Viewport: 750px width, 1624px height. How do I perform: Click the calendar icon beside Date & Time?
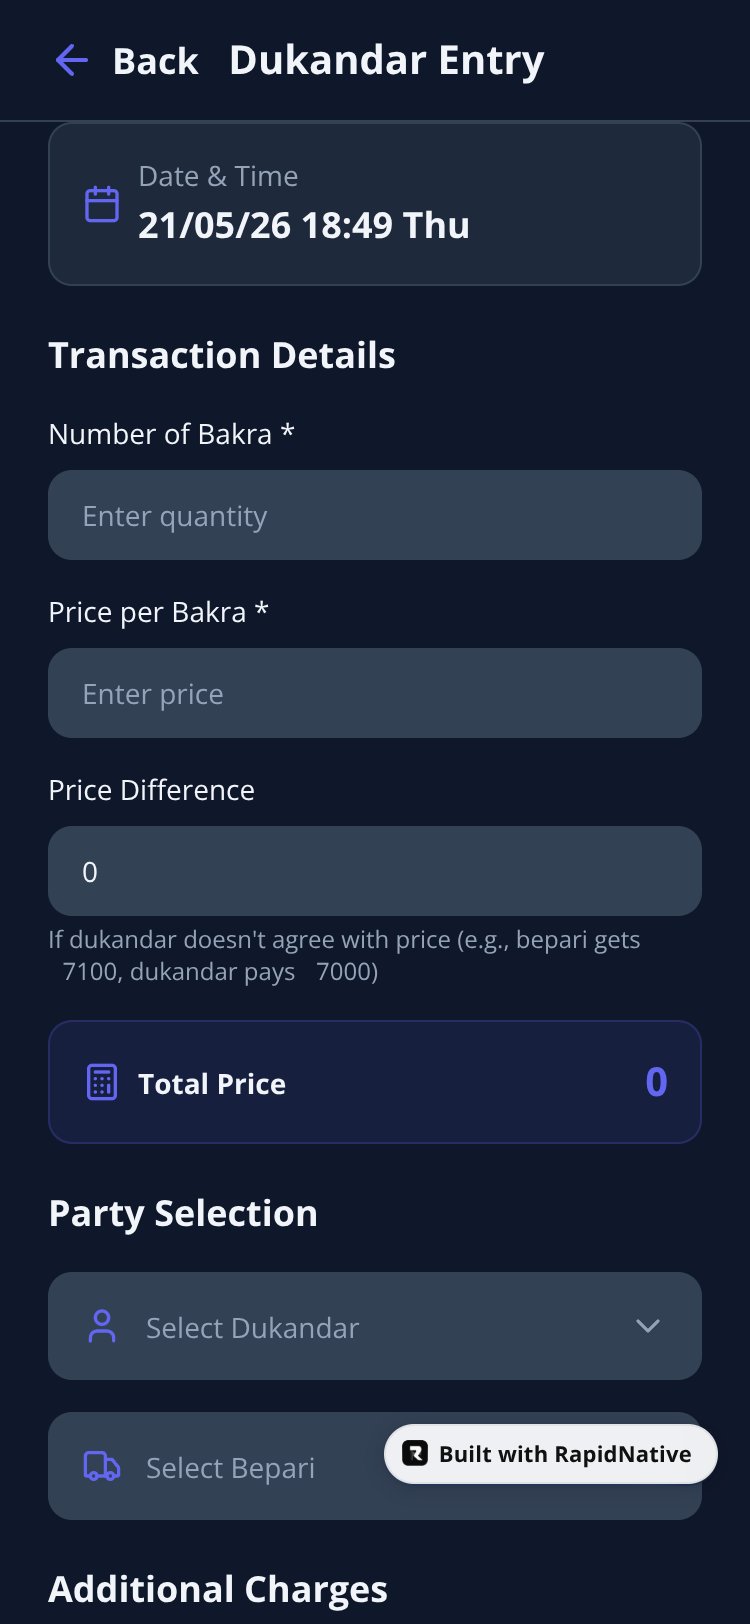[x=102, y=204]
